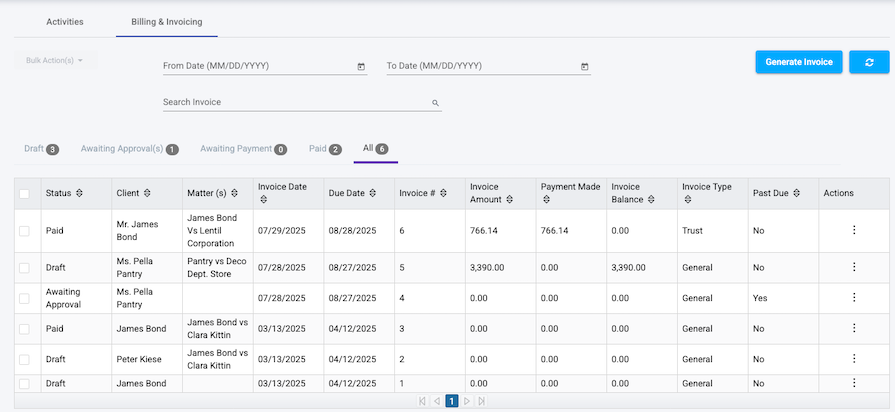This screenshot has height=412, width=895.
Task: Check the box for invoice 5 row
Action: [24, 268]
